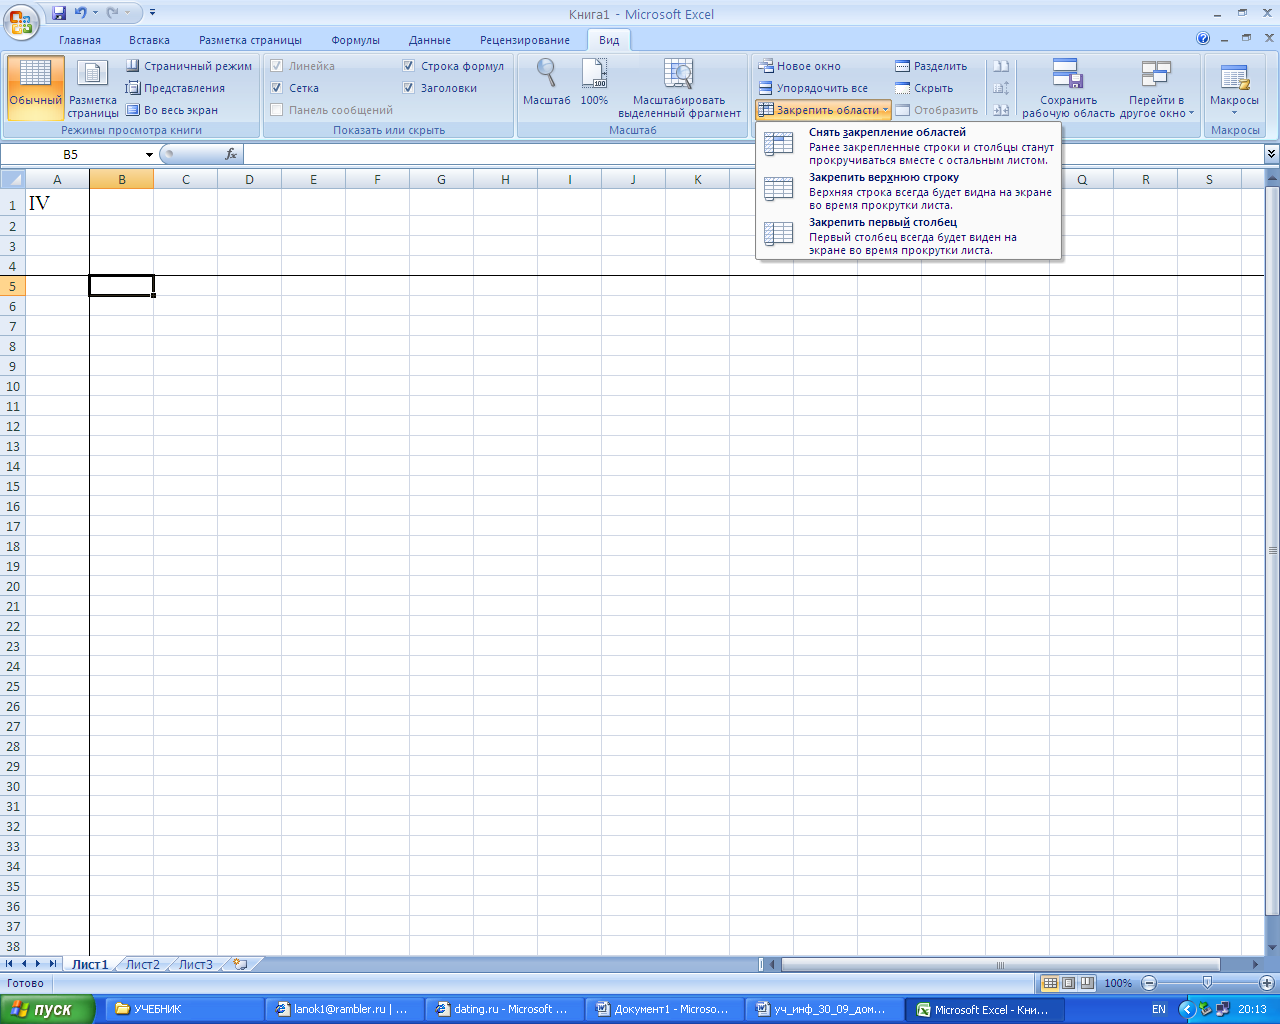Screen dimensions: 1280x1024
Task: Select column D header
Action: point(249,180)
